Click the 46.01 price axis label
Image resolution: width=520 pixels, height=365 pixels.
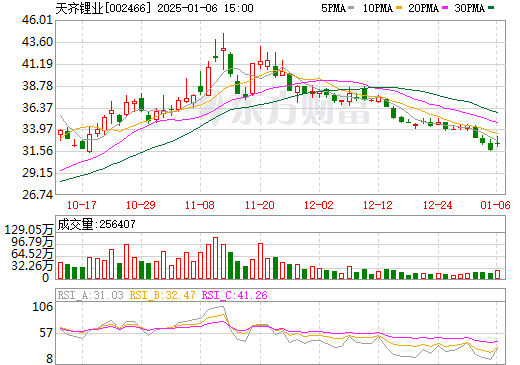click(38, 20)
